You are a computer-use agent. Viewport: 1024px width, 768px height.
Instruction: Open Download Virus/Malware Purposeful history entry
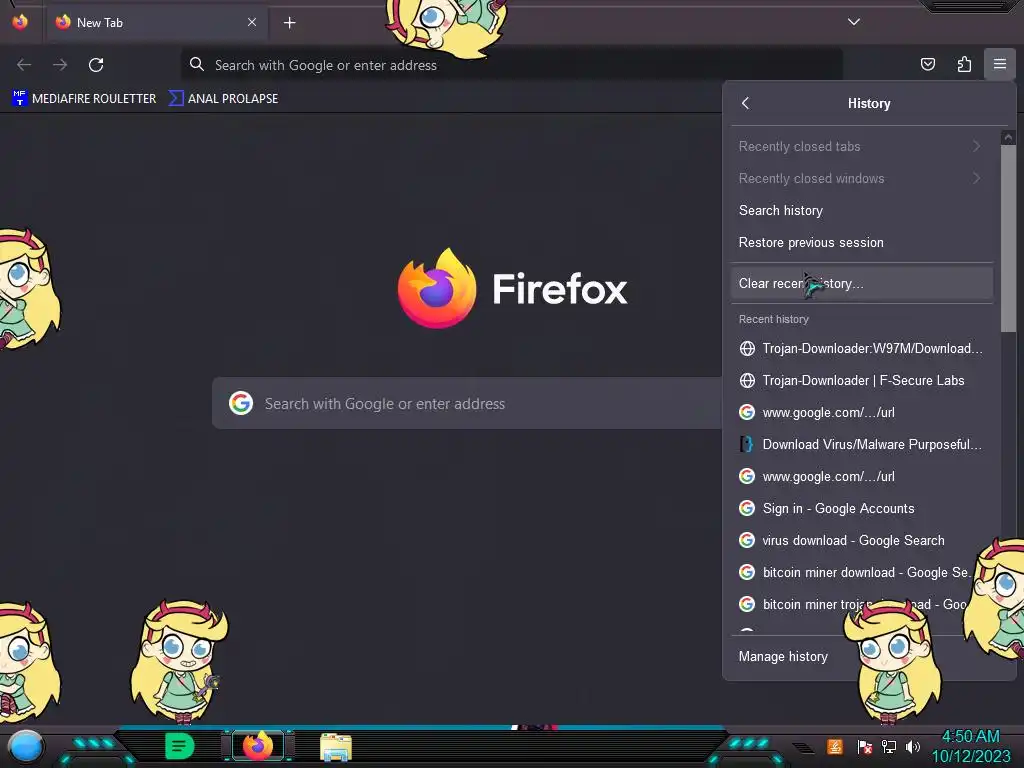[x=861, y=444]
